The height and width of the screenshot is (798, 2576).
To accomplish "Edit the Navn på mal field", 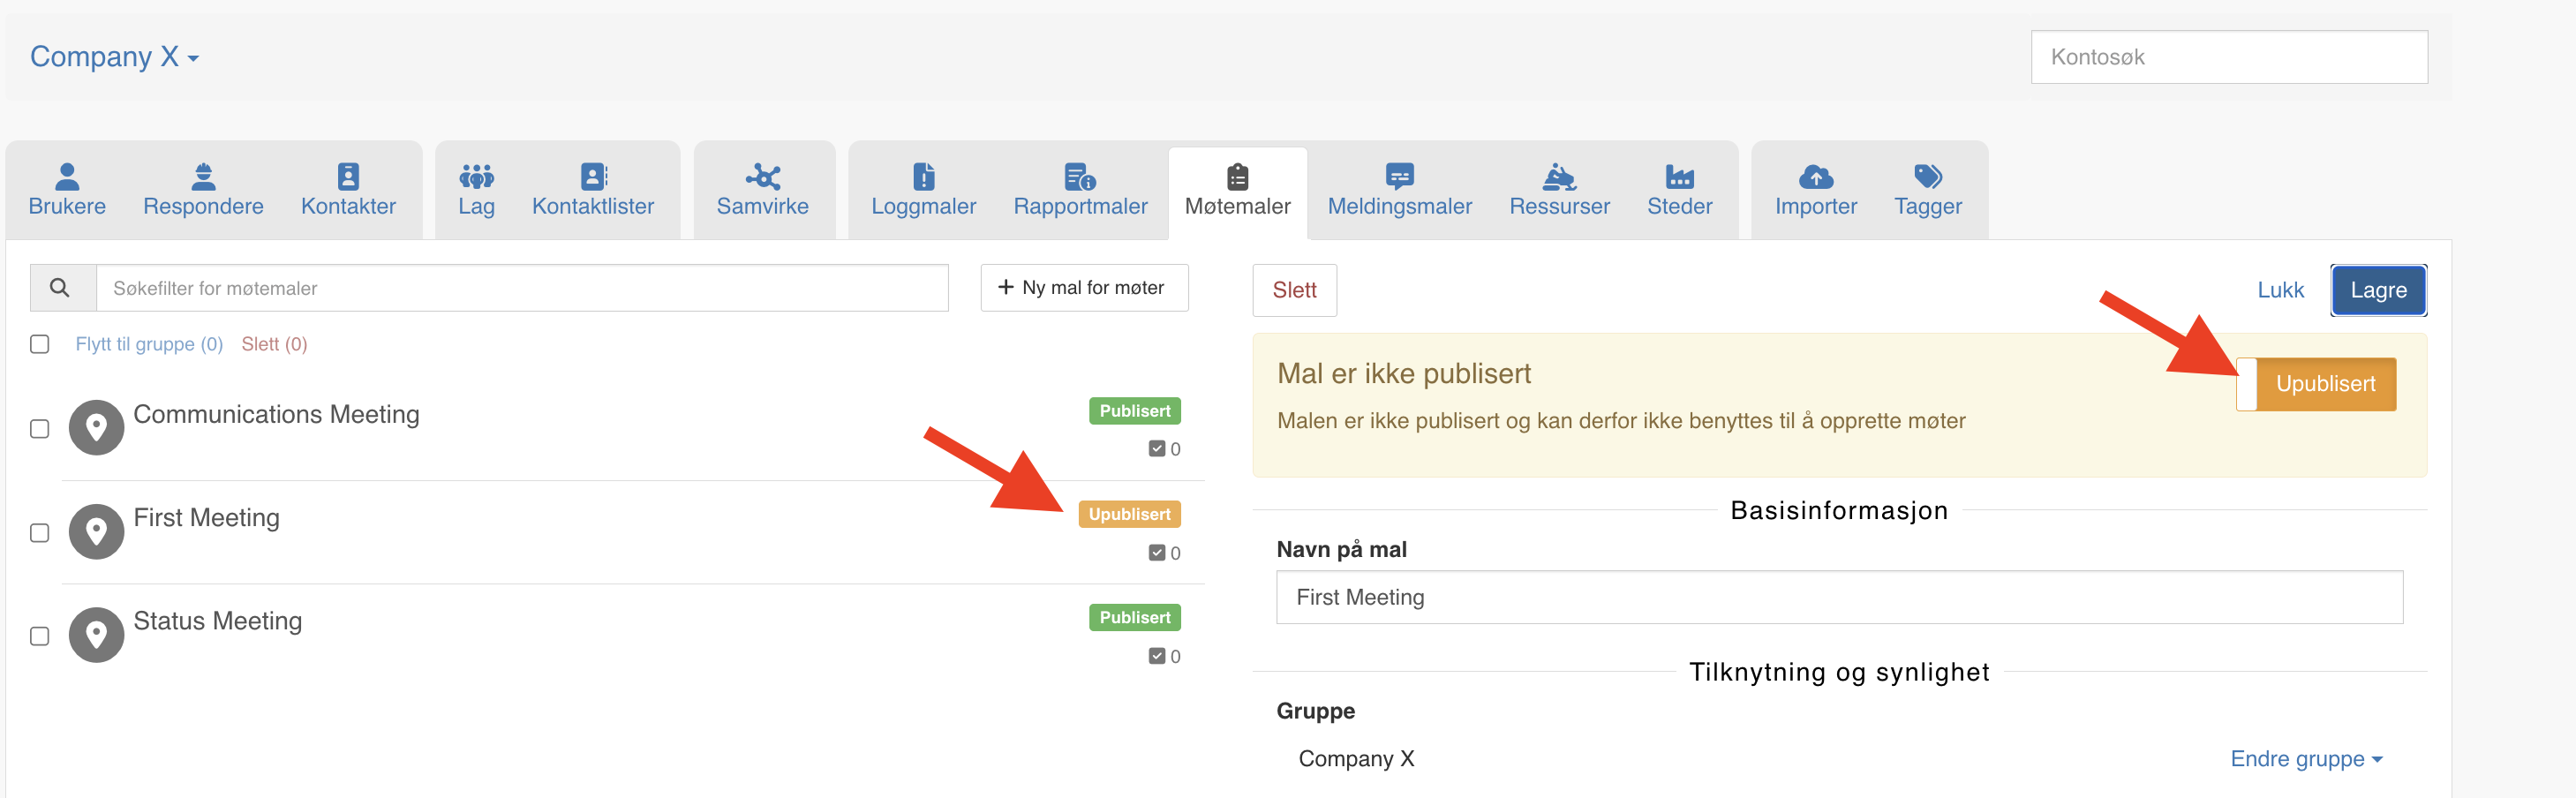I will tap(1839, 597).
